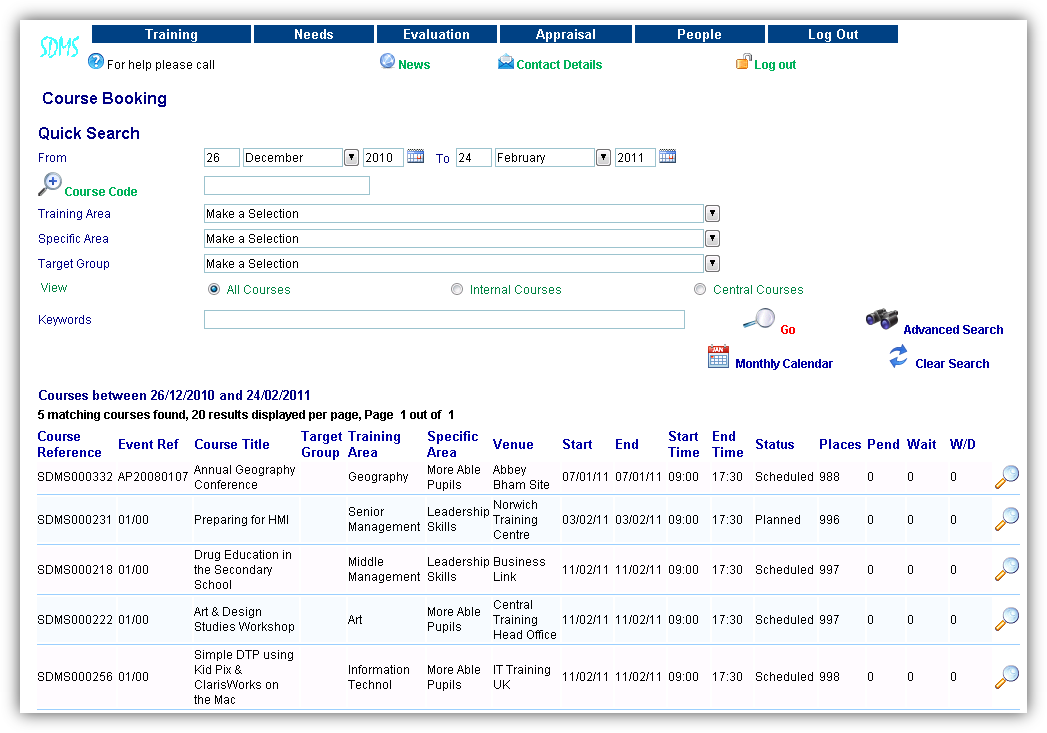Select the Internal Courses radio button
This screenshot has width=1047, height=733.
[x=457, y=289]
